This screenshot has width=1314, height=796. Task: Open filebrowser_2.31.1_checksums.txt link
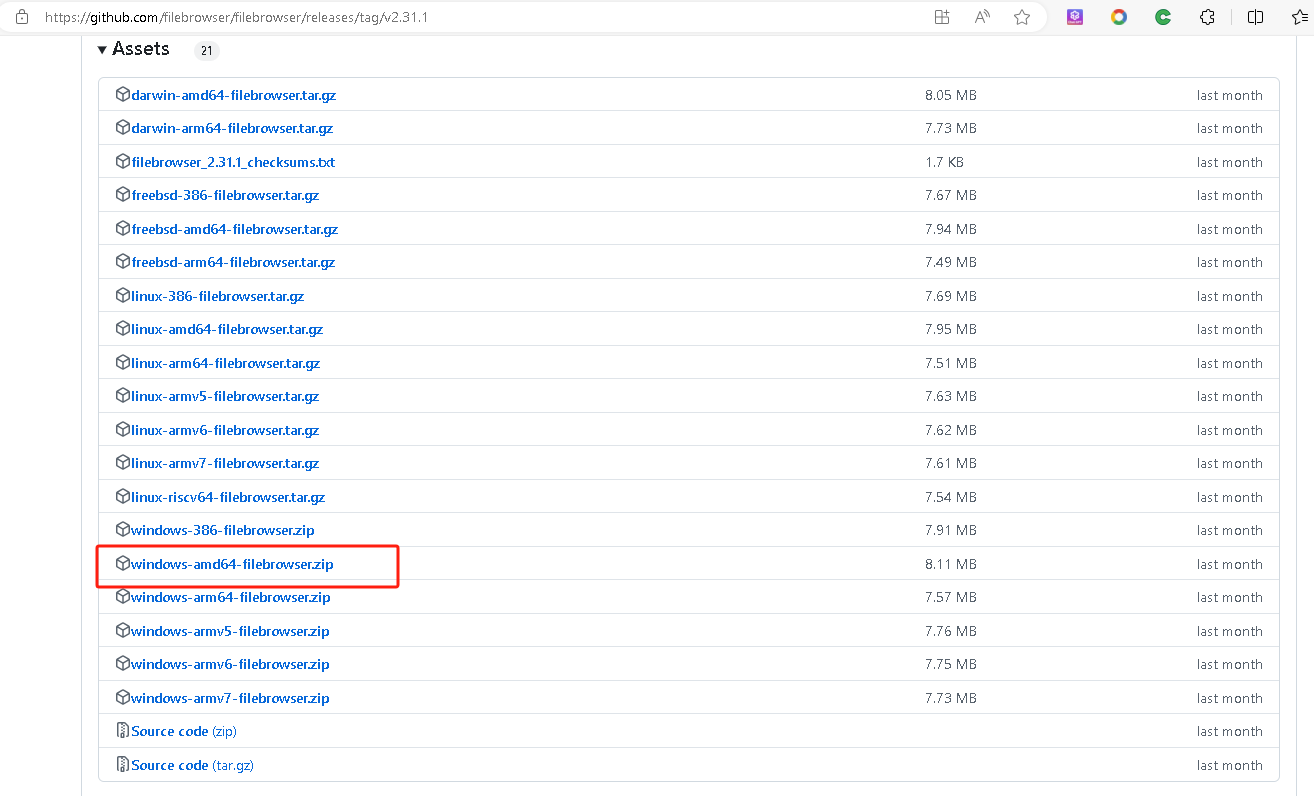coord(233,162)
